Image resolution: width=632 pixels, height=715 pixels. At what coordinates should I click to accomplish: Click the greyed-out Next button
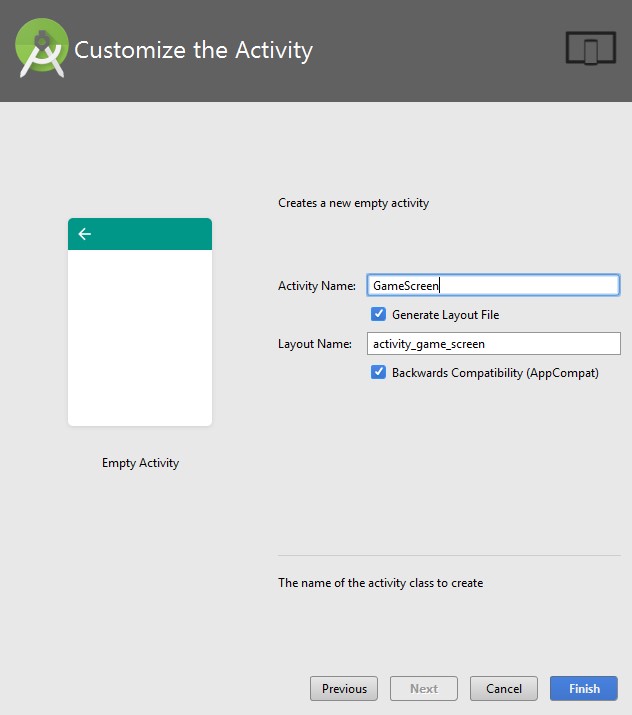click(x=424, y=688)
